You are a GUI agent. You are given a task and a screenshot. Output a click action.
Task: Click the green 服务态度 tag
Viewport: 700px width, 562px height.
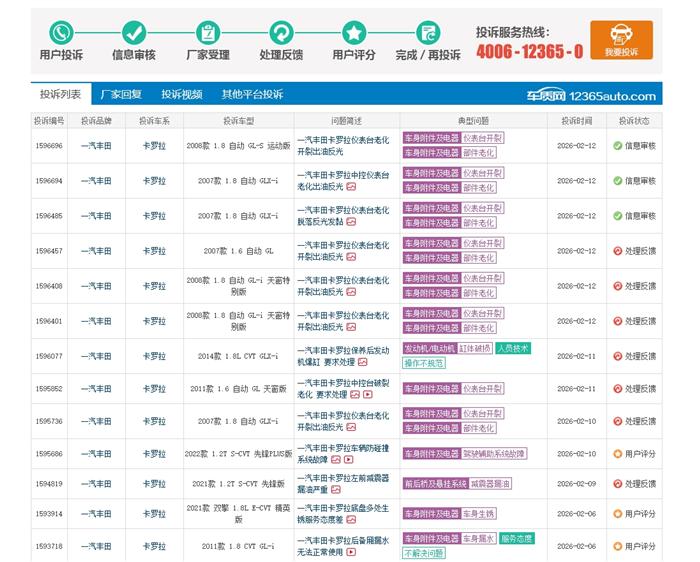click(517, 538)
